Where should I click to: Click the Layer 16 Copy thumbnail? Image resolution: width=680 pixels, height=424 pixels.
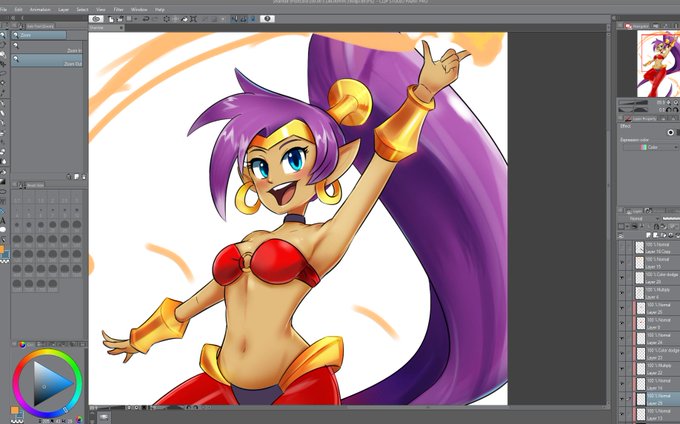(x=640, y=248)
